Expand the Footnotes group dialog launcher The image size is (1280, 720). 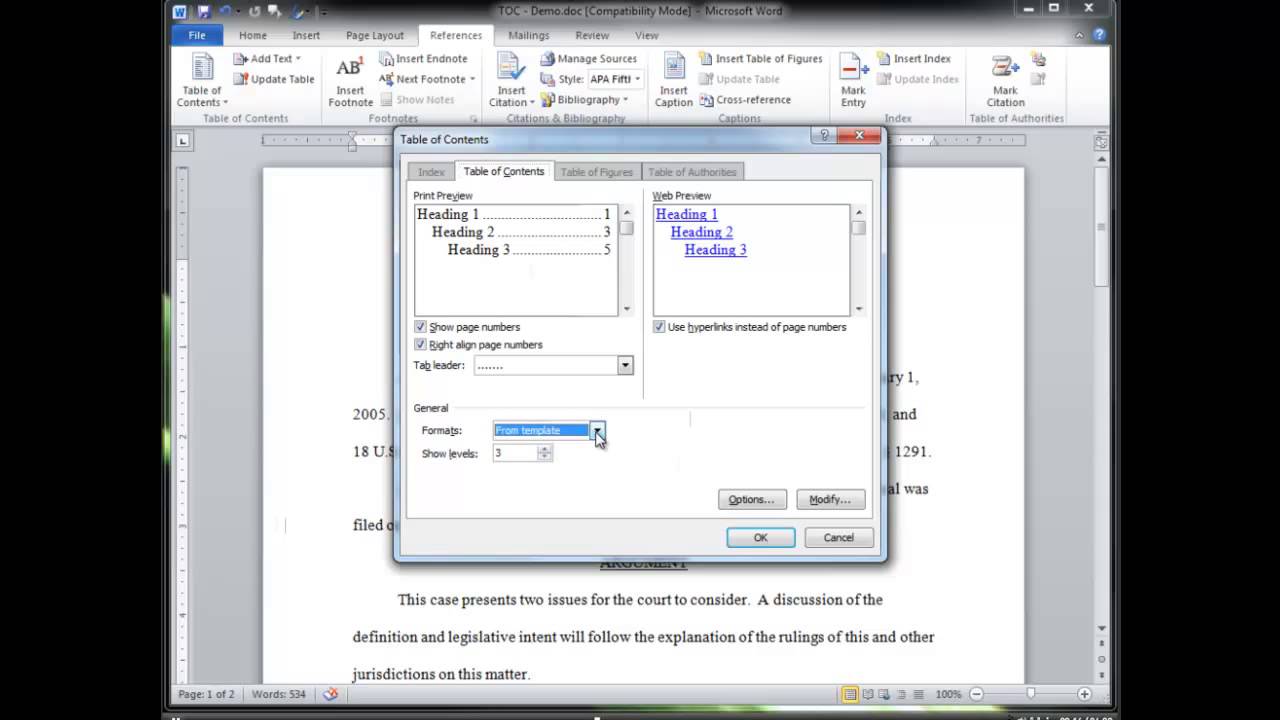[474, 119]
